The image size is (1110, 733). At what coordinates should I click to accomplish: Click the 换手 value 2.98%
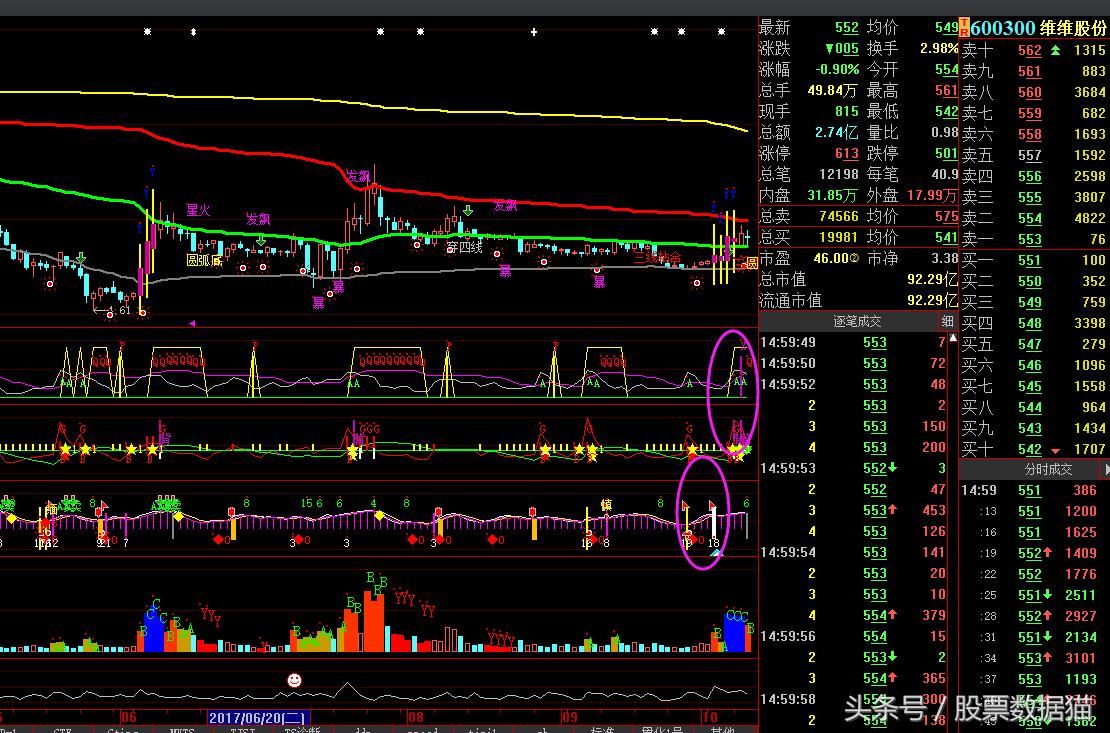939,48
